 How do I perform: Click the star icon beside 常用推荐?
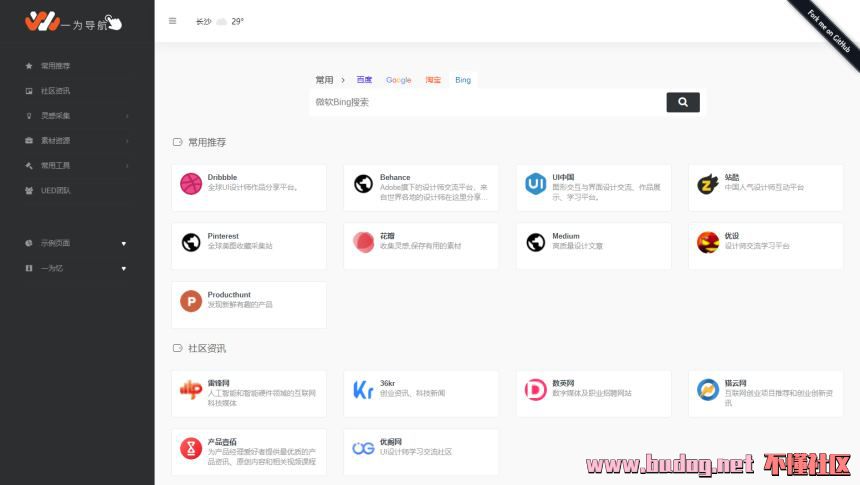[29, 66]
